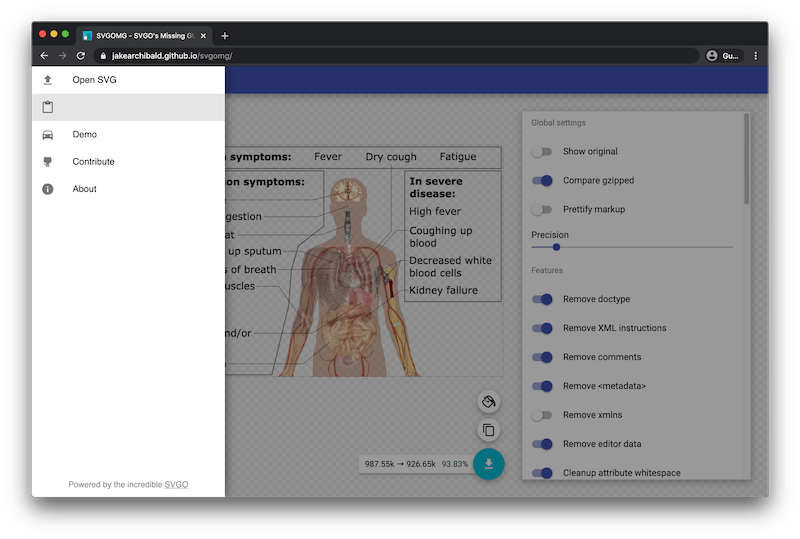Select the SVGOMG browser tab
Viewport: 800px width, 539px height.
144,36
